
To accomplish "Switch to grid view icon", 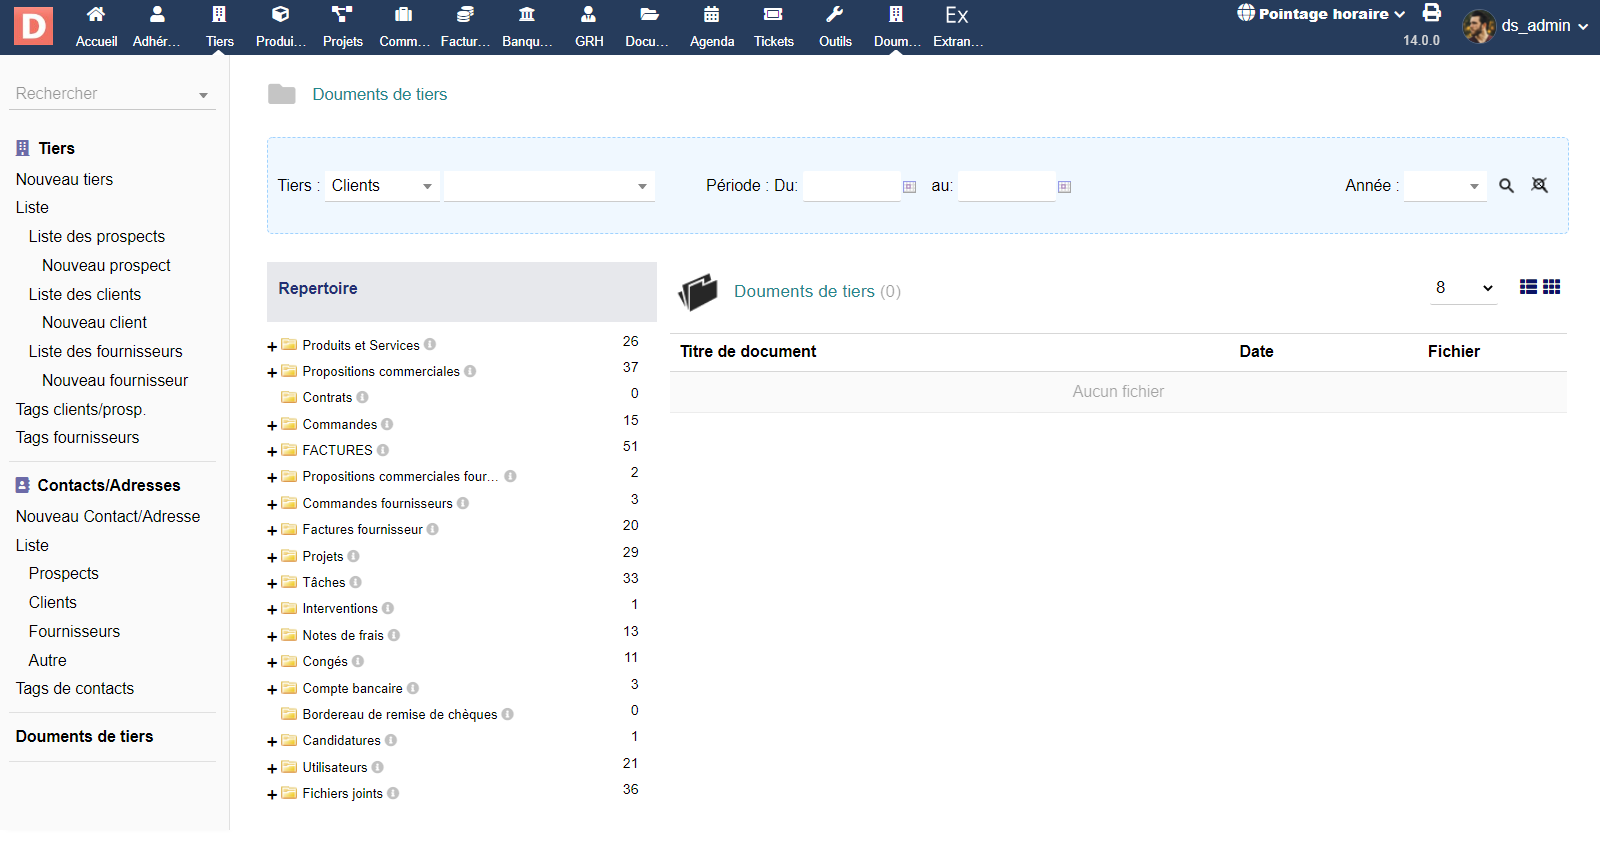I will click(x=1551, y=287).
